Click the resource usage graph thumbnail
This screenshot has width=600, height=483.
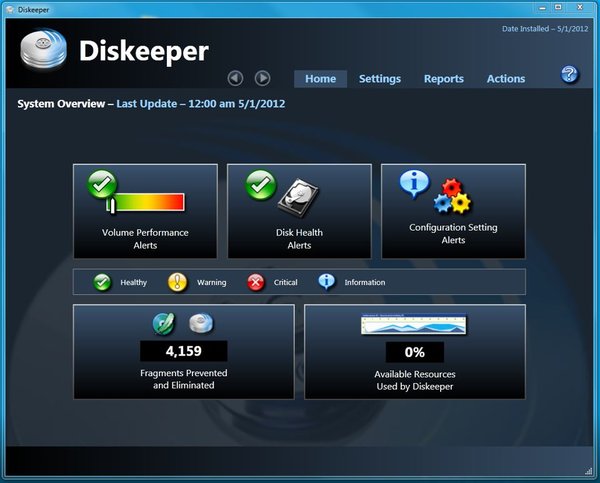pyautogui.click(x=414, y=324)
